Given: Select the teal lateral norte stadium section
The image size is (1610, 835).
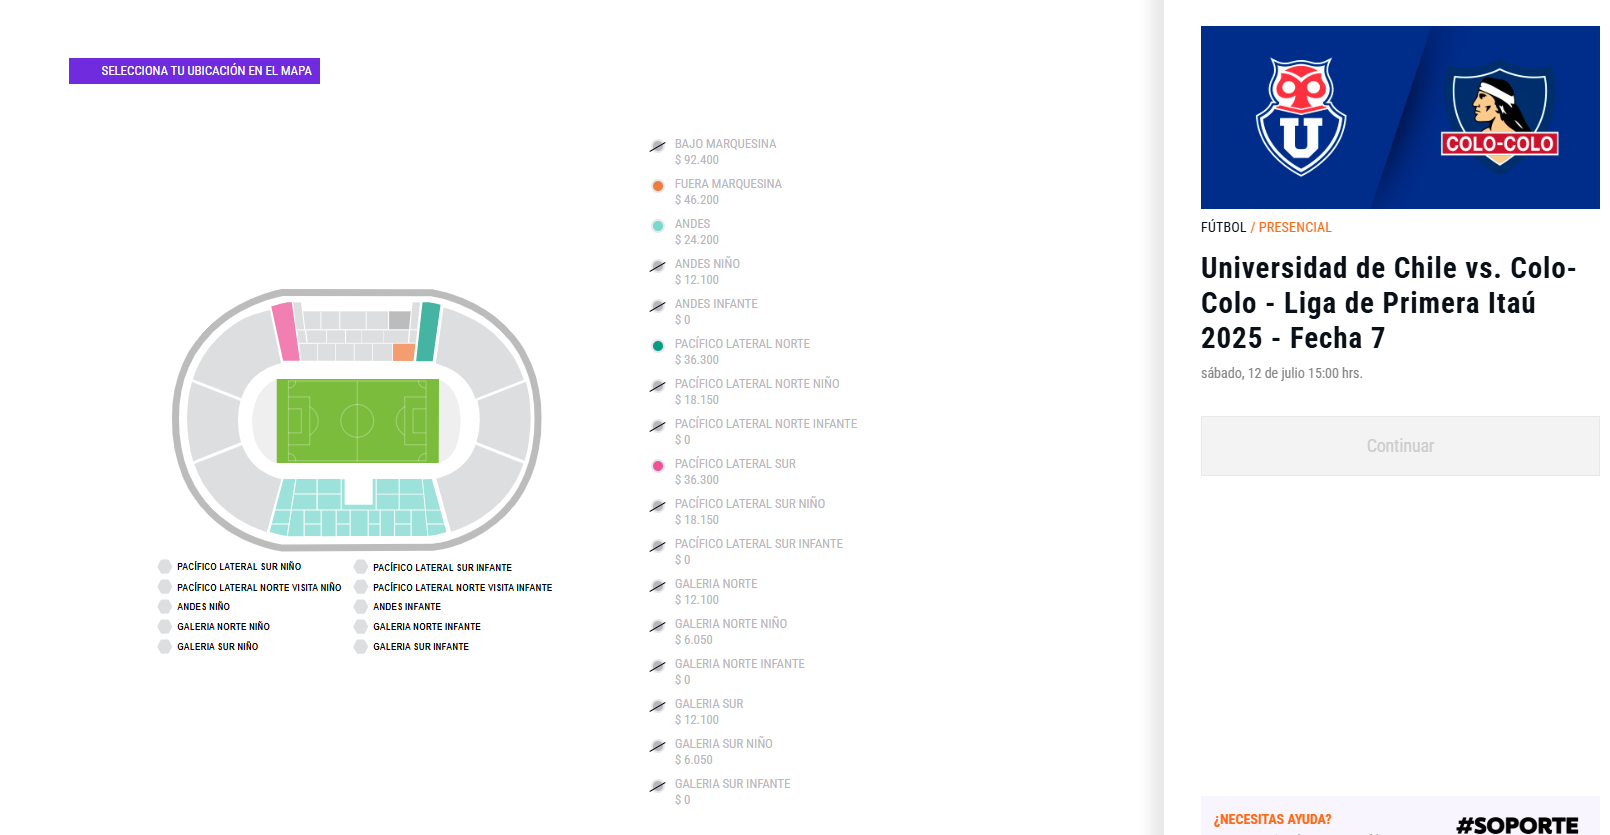Looking at the screenshot, I should coord(428,331).
